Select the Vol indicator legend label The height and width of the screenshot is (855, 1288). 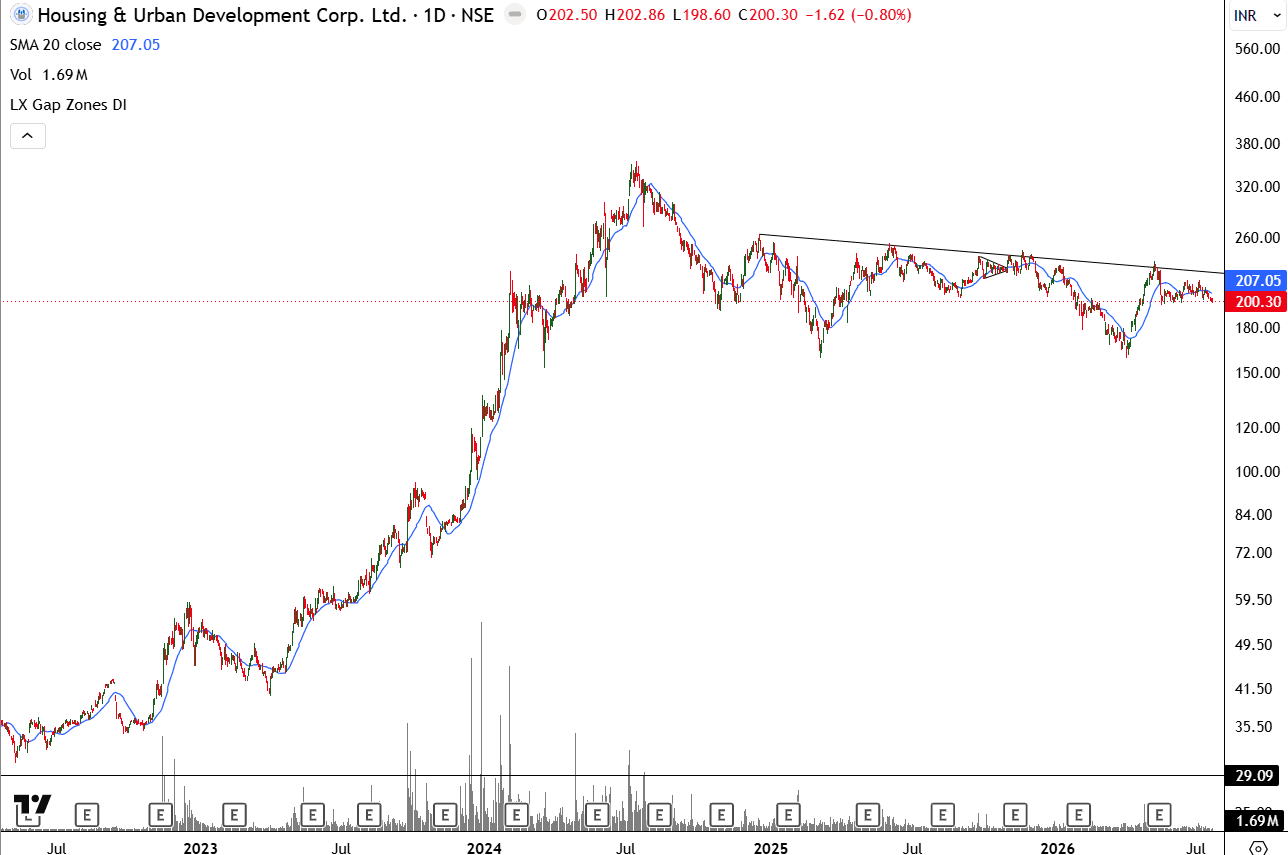tap(20, 75)
